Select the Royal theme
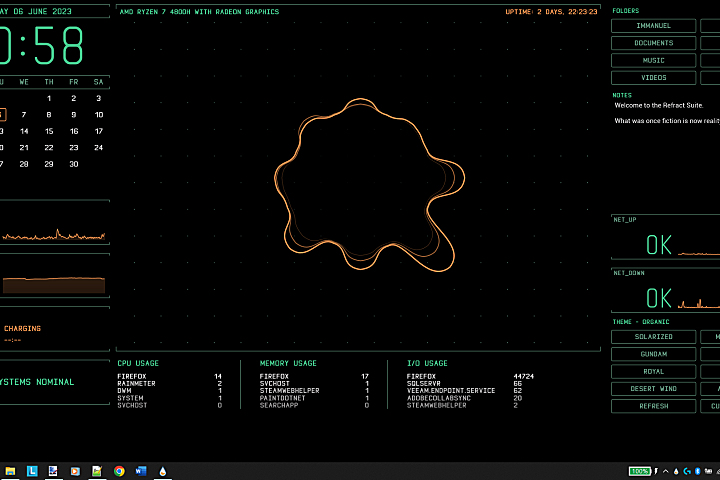The image size is (720, 480). pos(653,371)
